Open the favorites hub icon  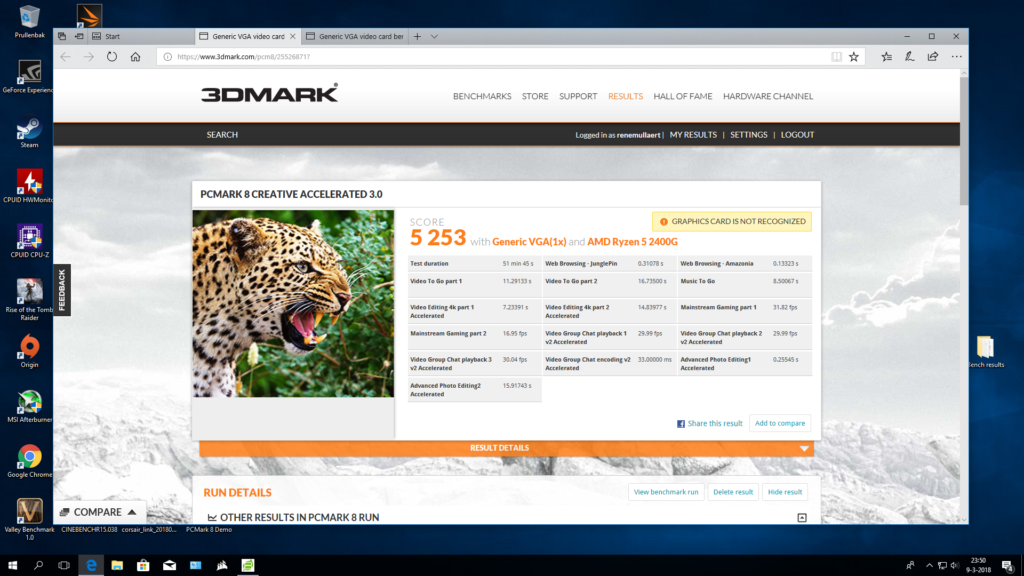pyautogui.click(x=886, y=57)
